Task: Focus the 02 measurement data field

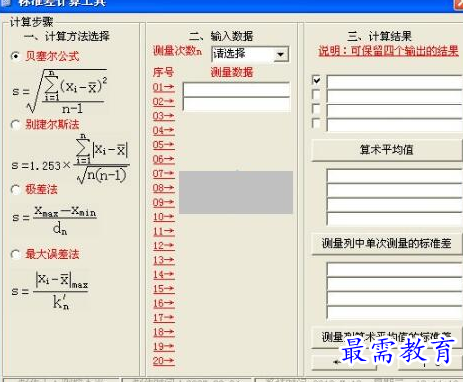Action: point(237,104)
